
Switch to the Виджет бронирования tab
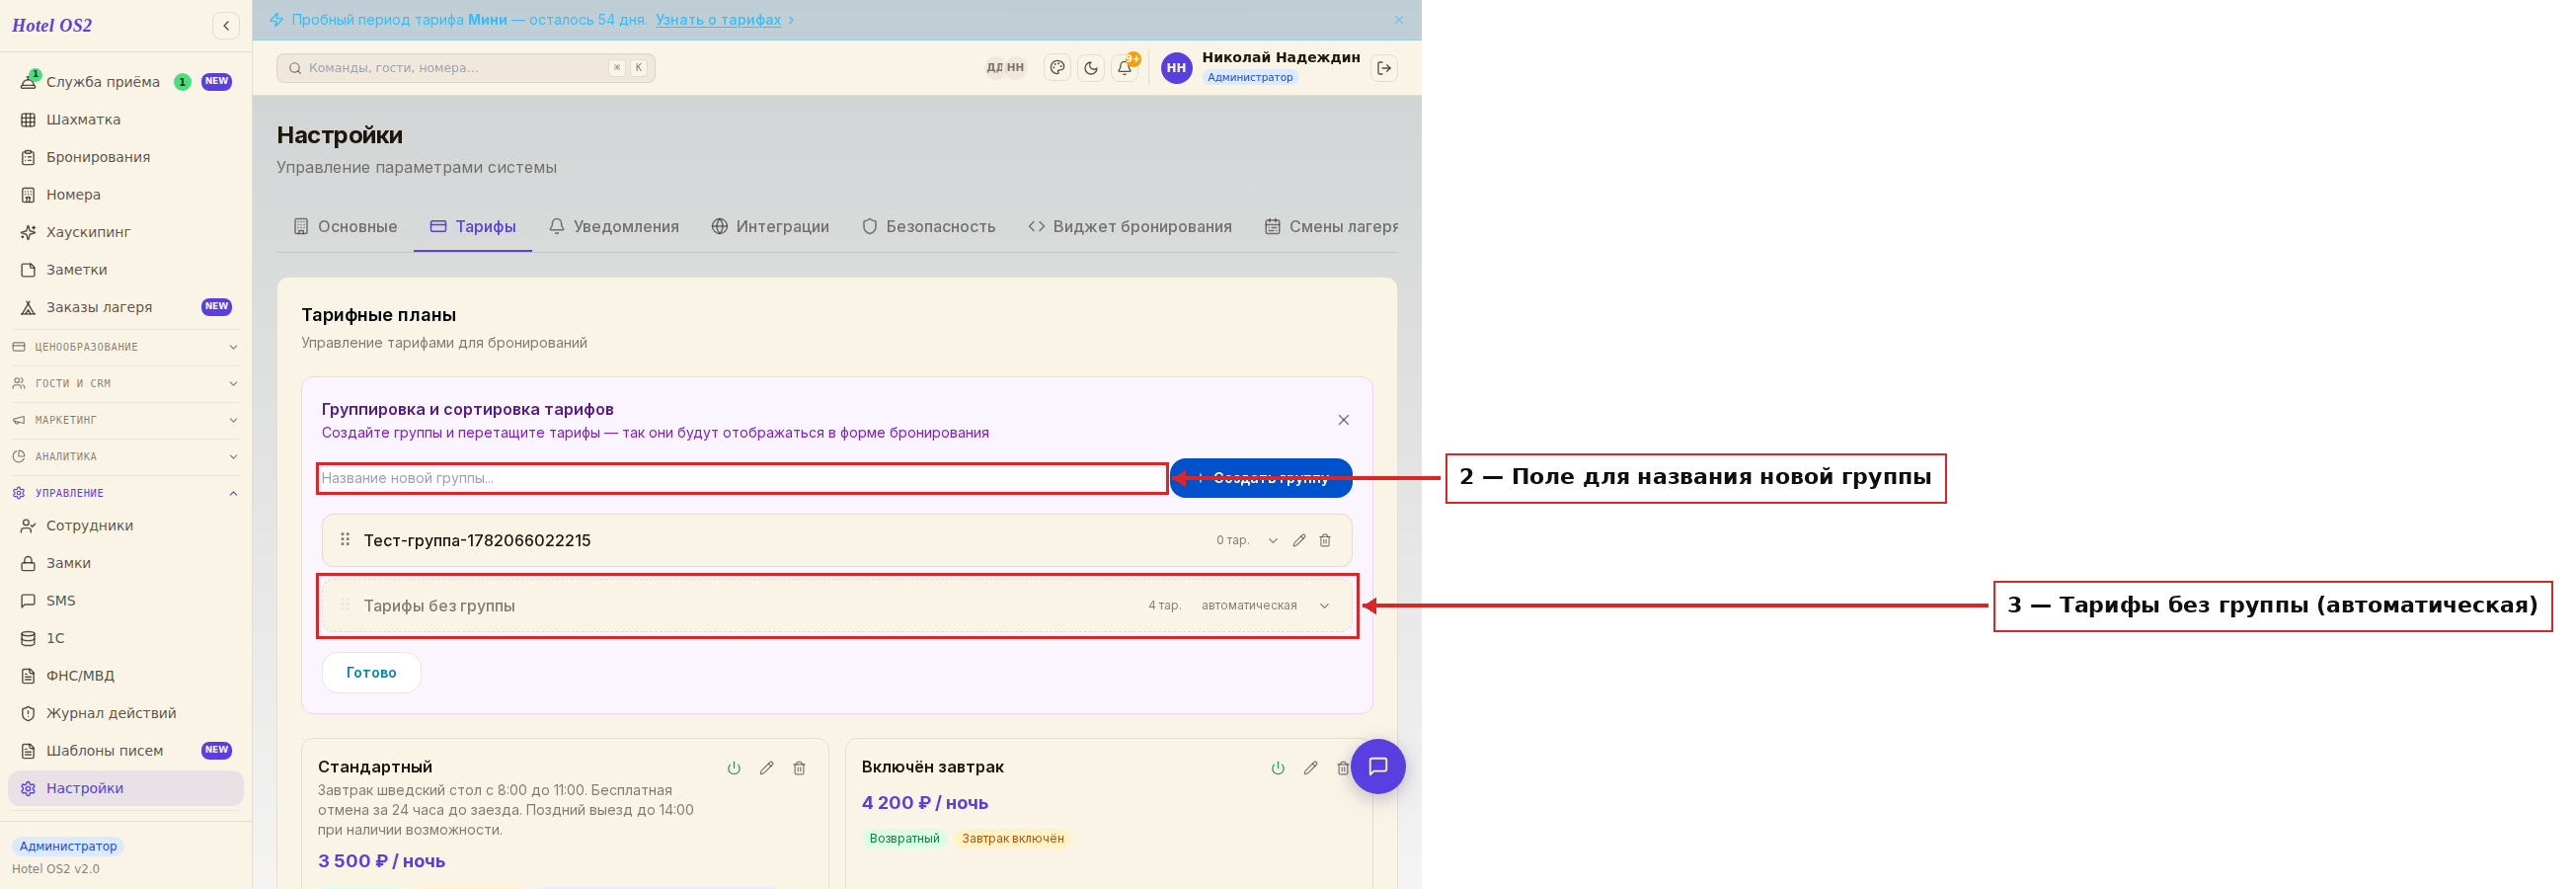tap(1130, 227)
